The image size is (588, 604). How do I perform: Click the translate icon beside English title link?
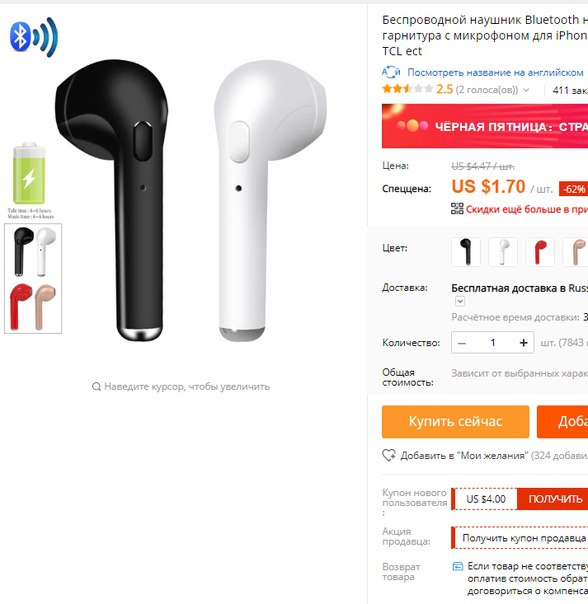(x=391, y=72)
